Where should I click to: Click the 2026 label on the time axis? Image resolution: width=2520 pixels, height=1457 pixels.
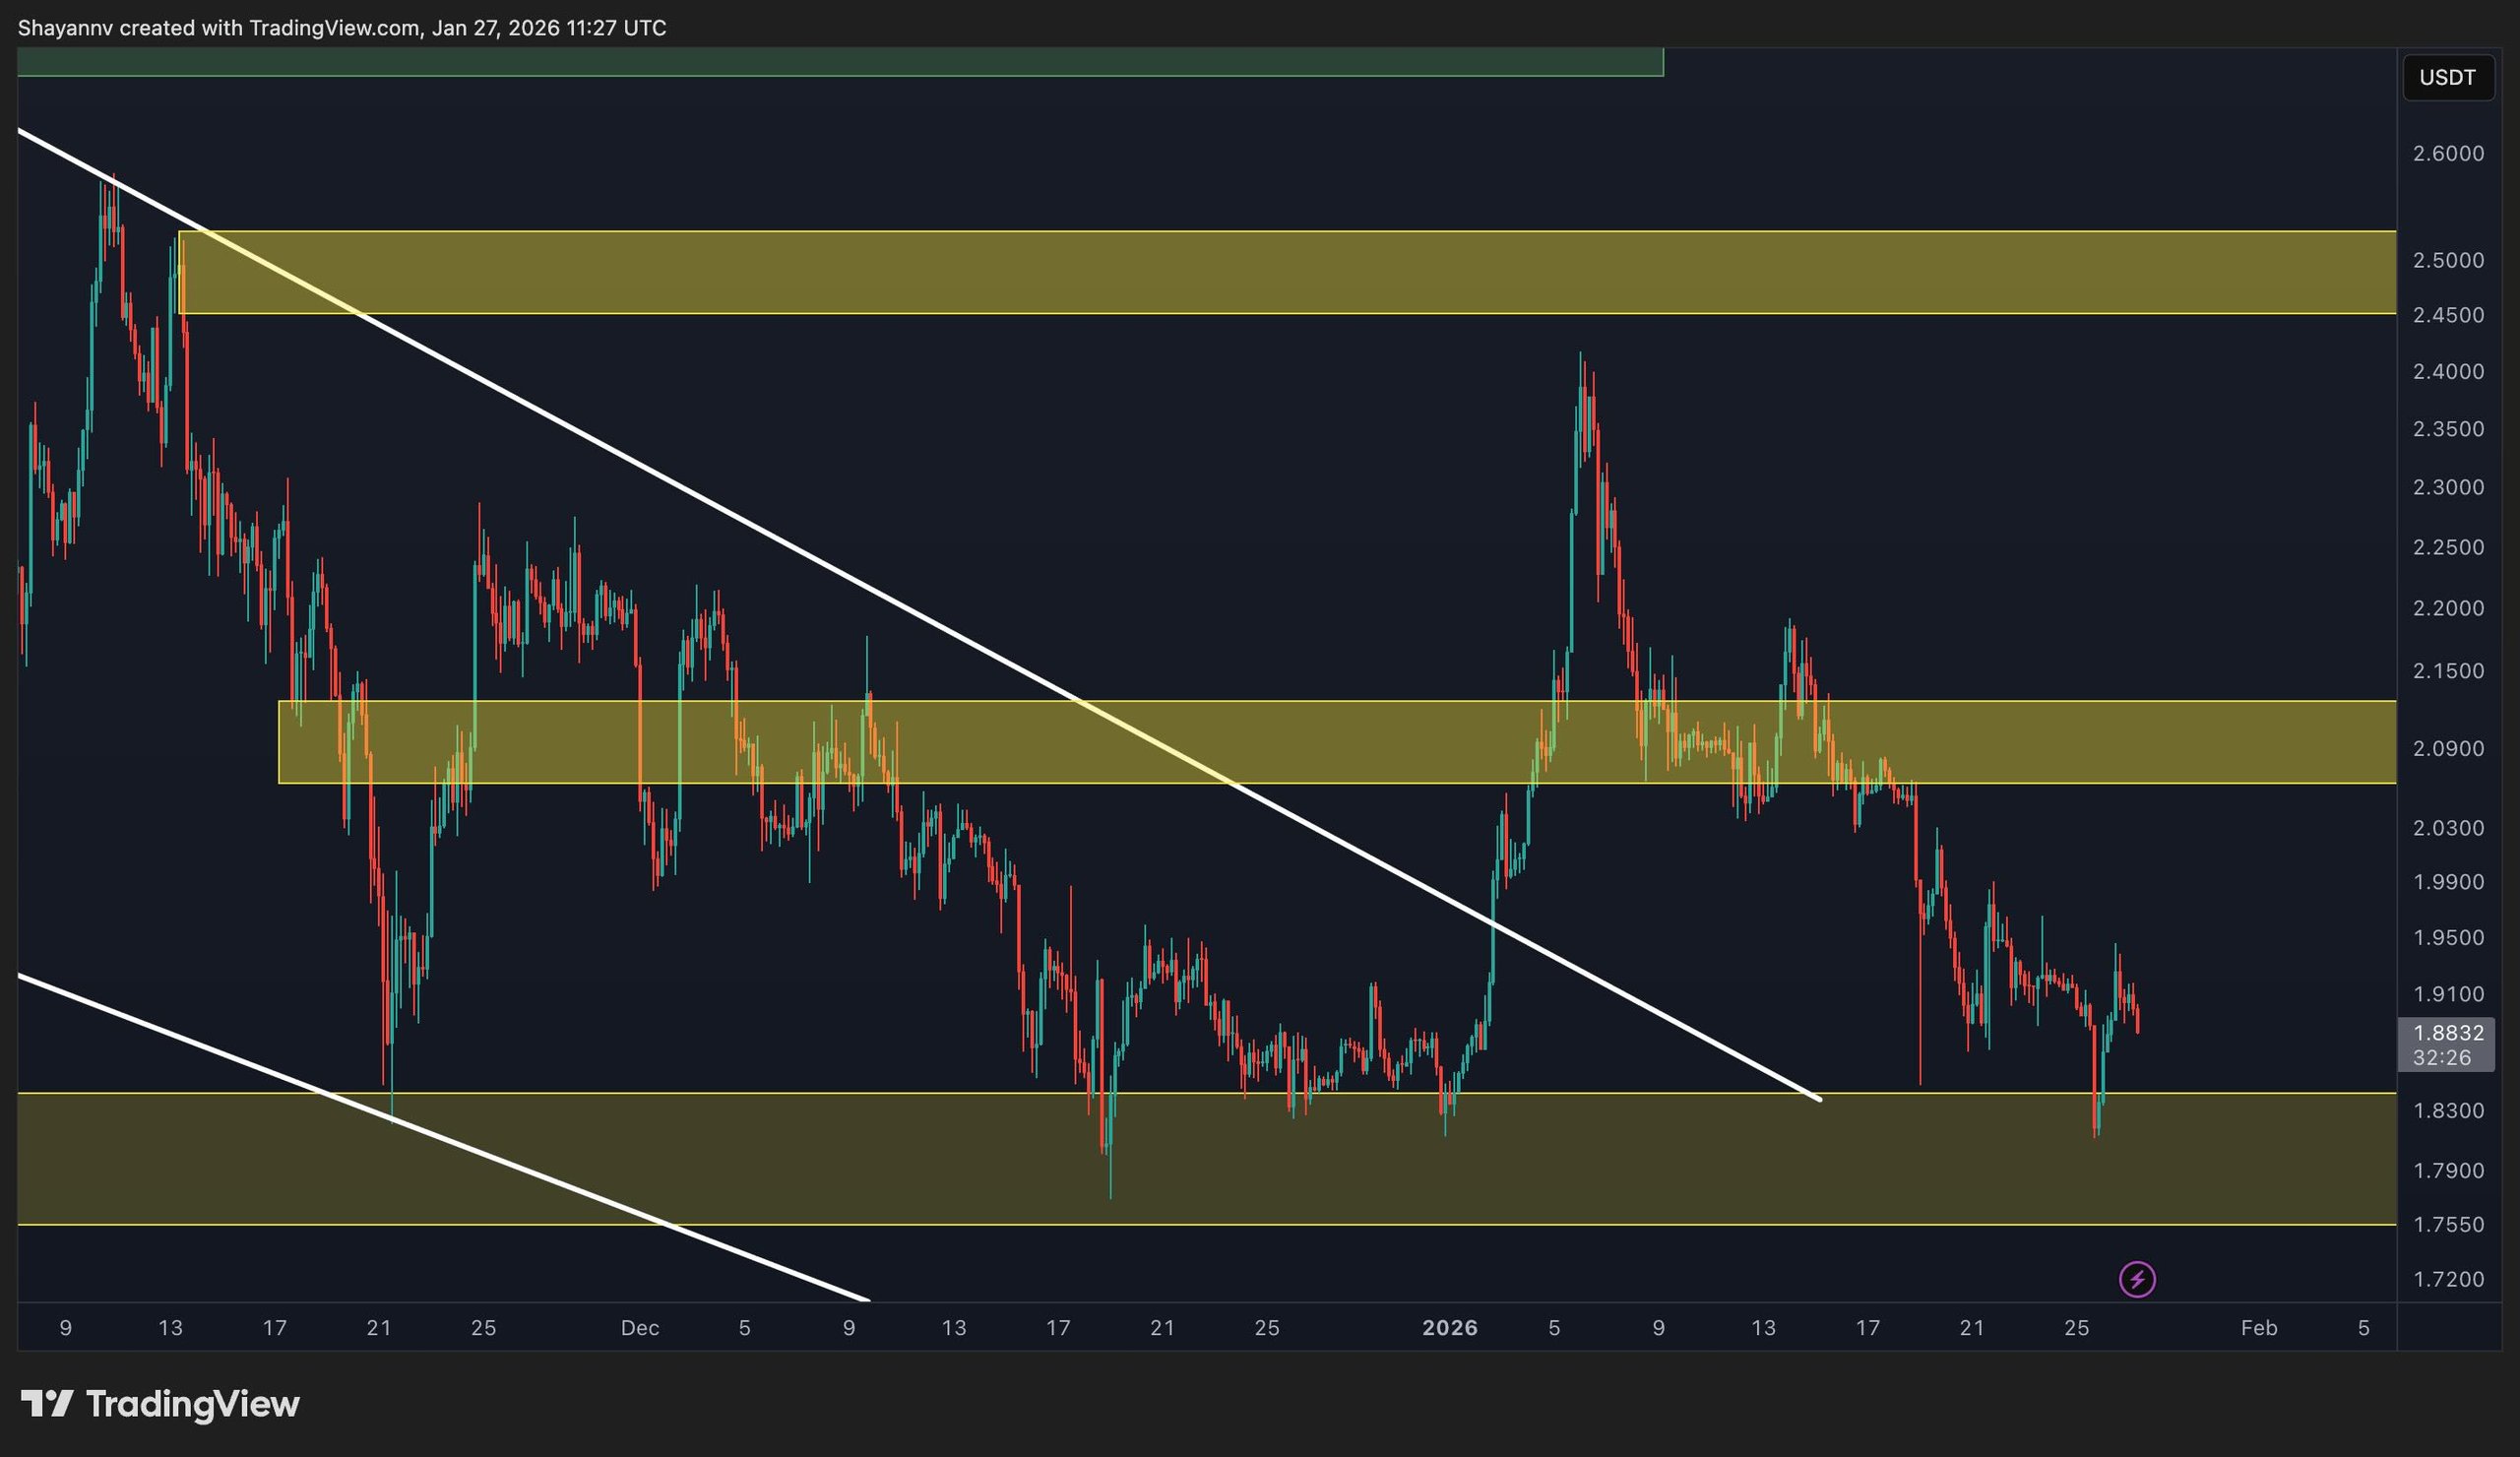pyautogui.click(x=1451, y=1327)
